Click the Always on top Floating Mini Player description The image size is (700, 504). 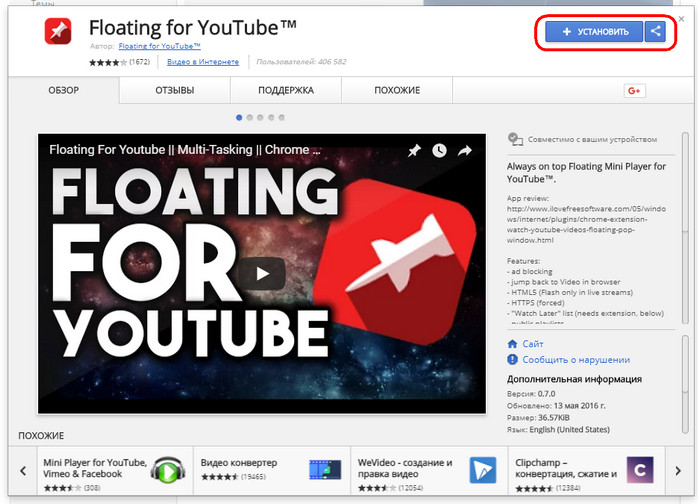(586, 173)
